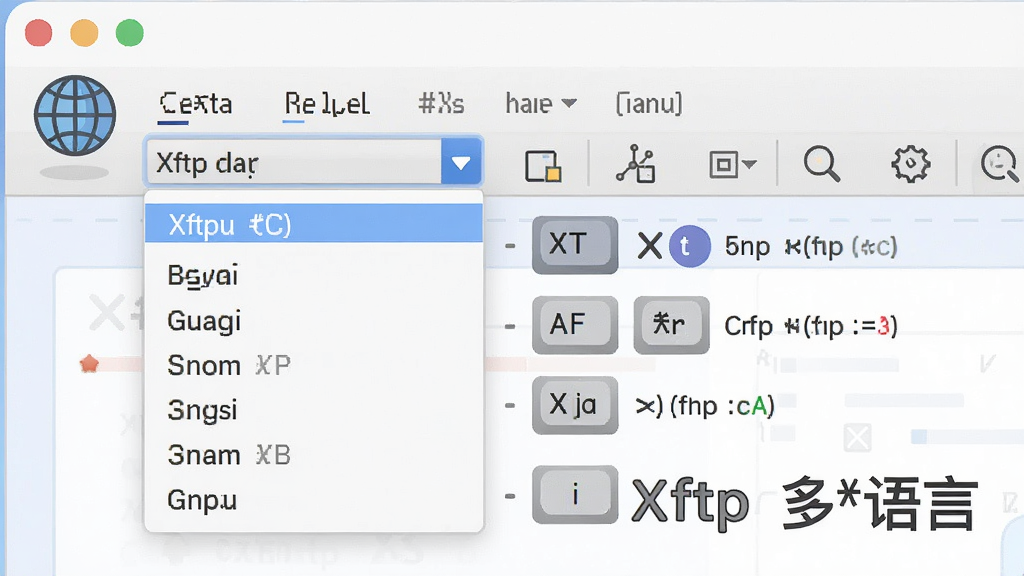Click the node branch toolbar icon
Screen dimensions: 1024x576
pos(635,163)
